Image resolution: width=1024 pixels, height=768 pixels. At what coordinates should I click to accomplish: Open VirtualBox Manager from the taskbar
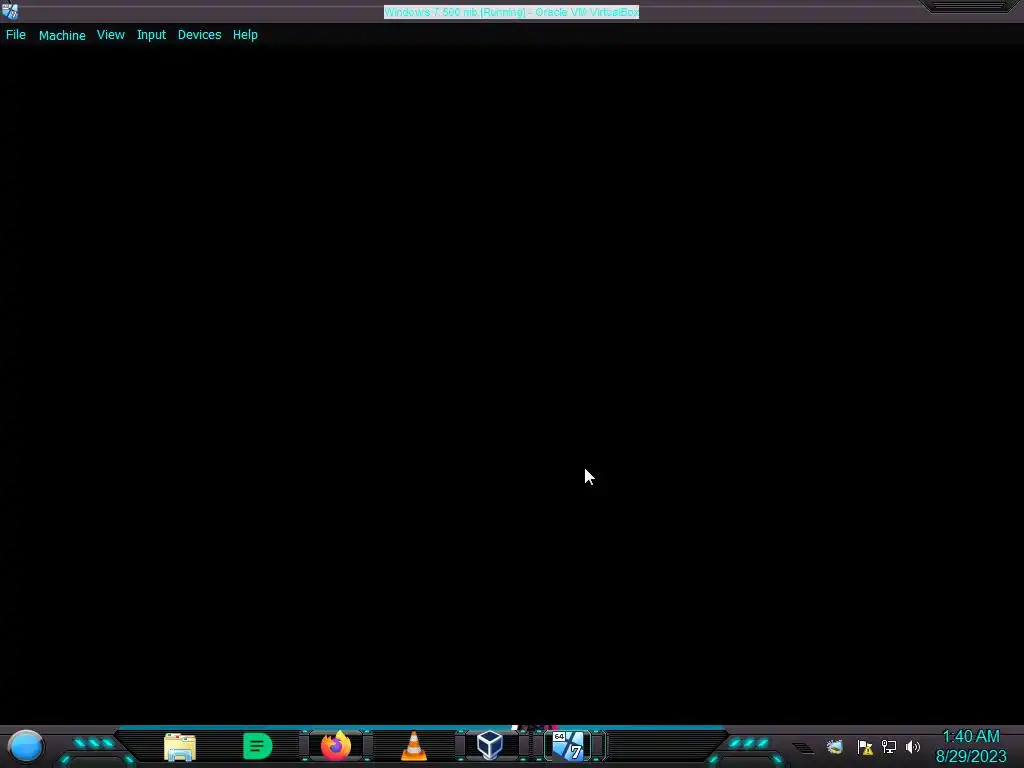pyautogui.click(x=490, y=745)
